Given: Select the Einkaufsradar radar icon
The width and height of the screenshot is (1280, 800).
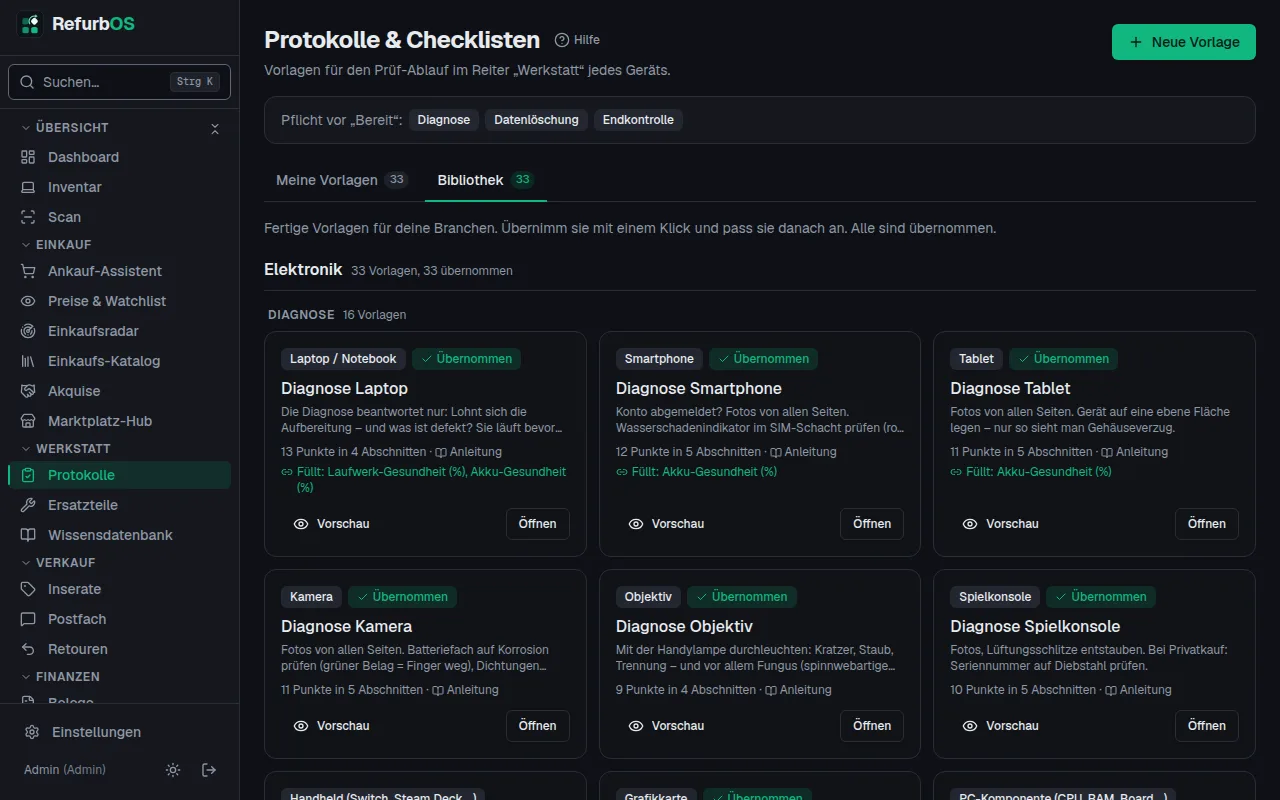Looking at the screenshot, I should click(28, 331).
